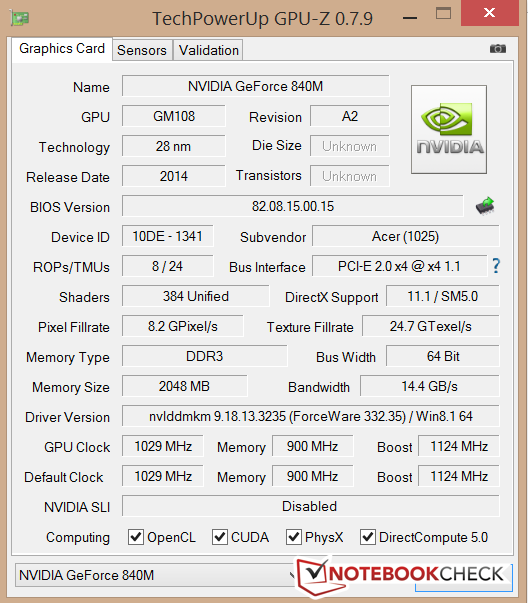Click the GPU field showing GM108
This screenshot has width=528, height=603.
point(174,116)
